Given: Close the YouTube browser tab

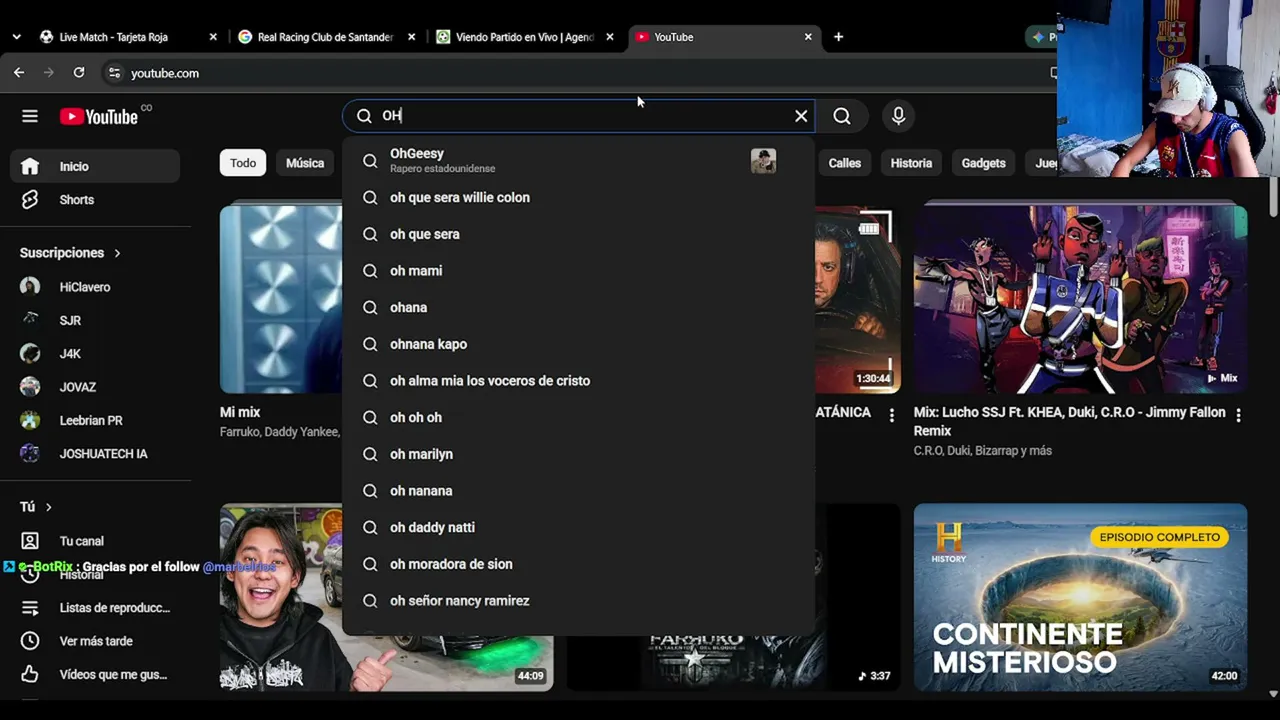Looking at the screenshot, I should pyautogui.click(x=808, y=37).
